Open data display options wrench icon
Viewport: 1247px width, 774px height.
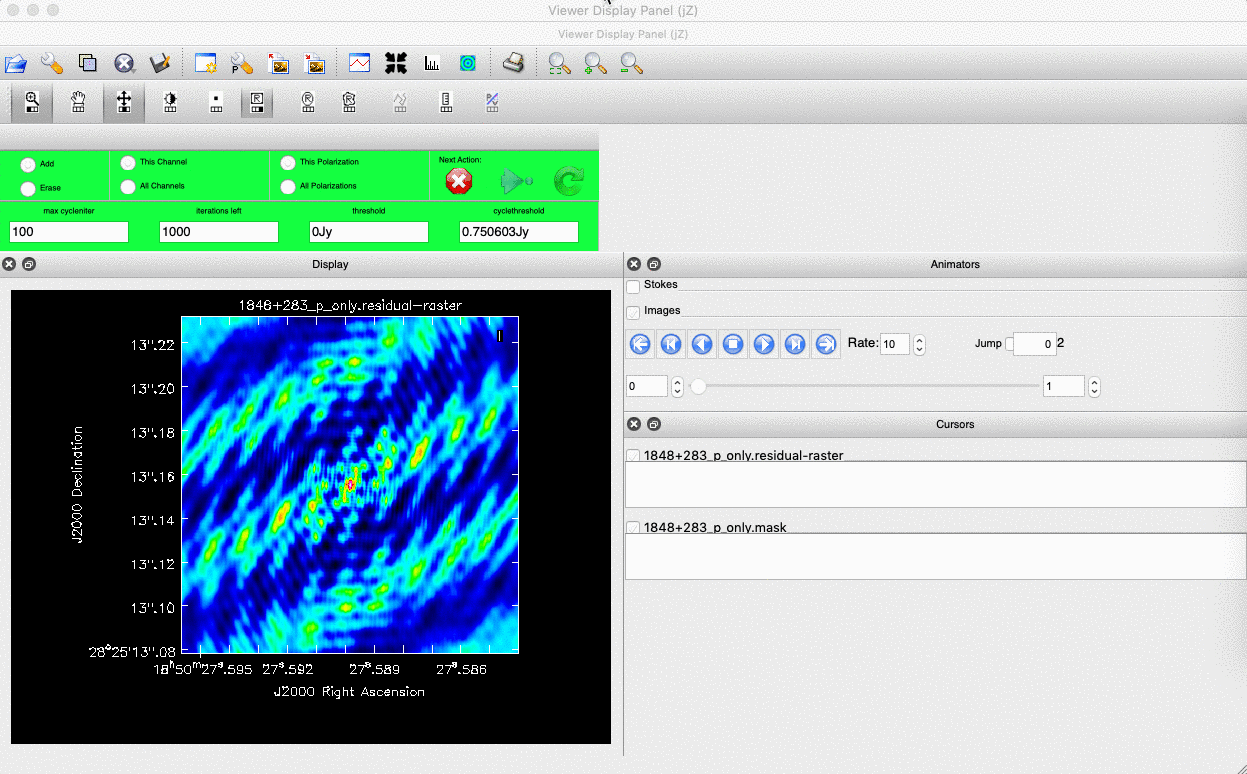point(52,64)
